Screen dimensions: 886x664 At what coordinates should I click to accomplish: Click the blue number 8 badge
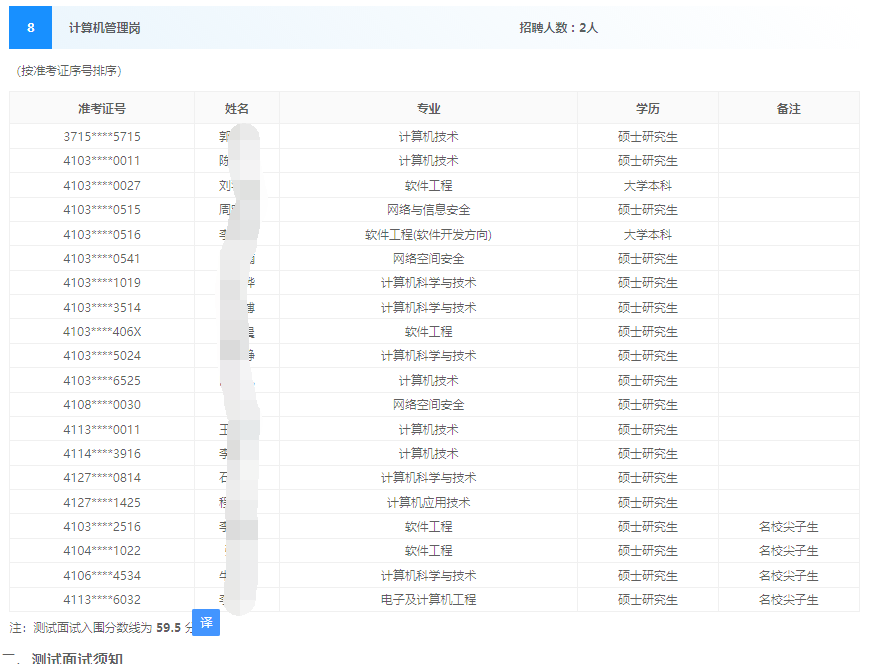click(x=30, y=28)
